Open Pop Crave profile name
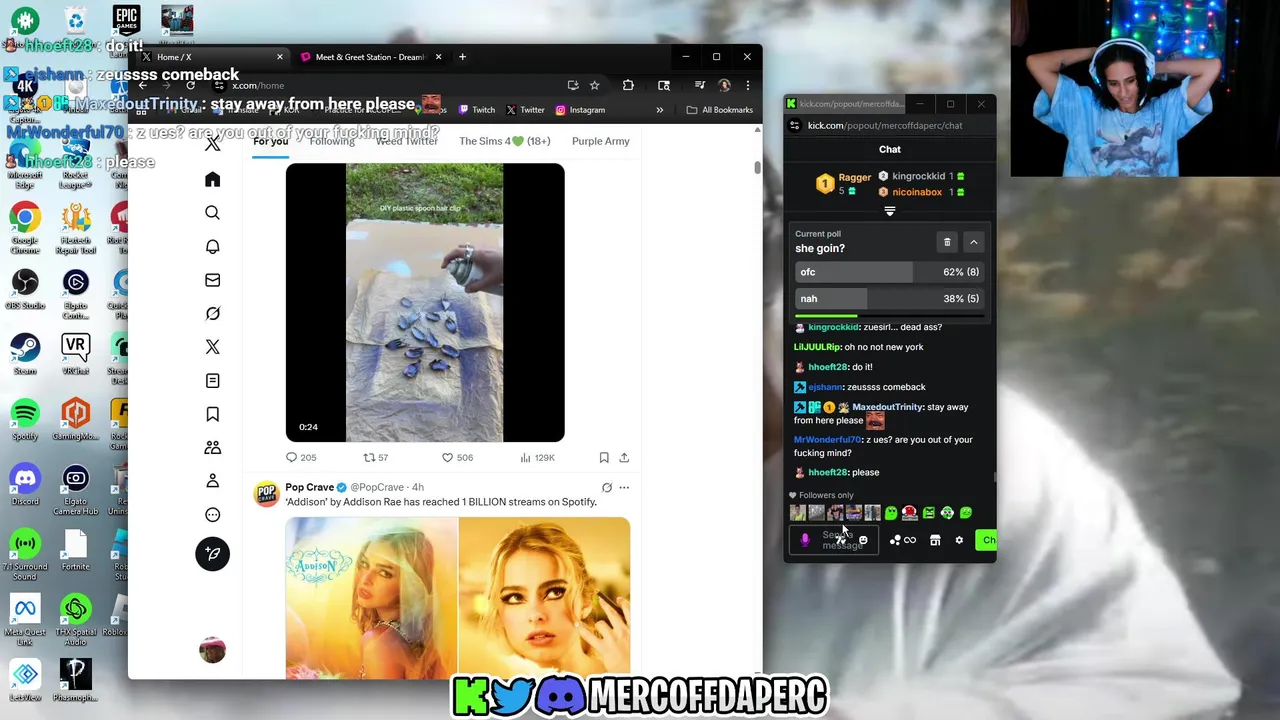1280x720 pixels. (310, 487)
